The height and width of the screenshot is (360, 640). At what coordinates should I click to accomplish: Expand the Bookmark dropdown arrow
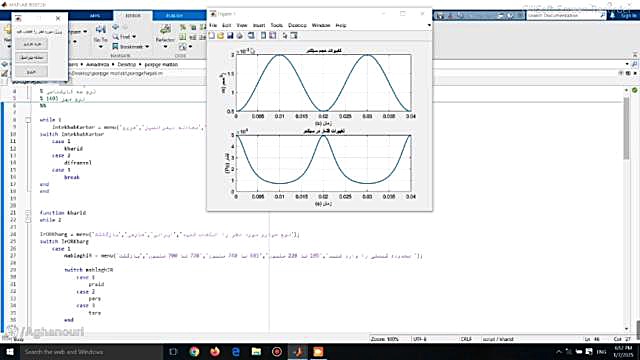click(147, 47)
